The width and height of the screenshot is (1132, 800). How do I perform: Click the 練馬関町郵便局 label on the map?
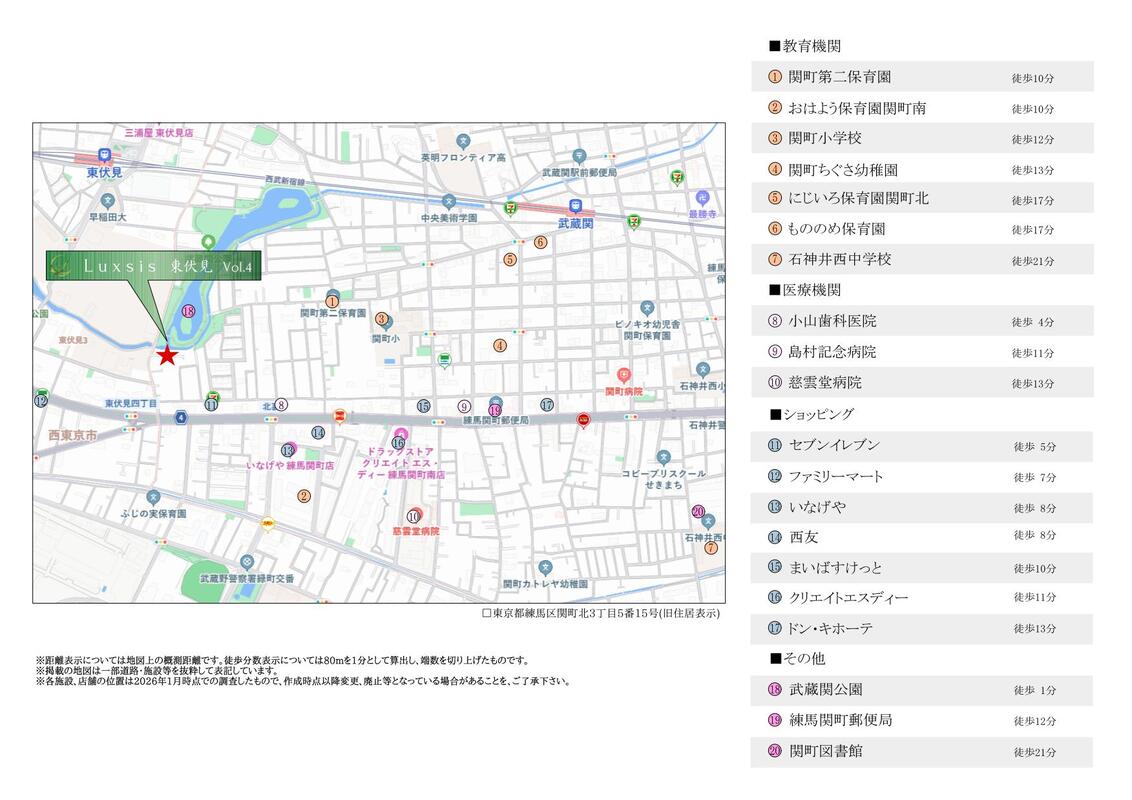(x=495, y=422)
